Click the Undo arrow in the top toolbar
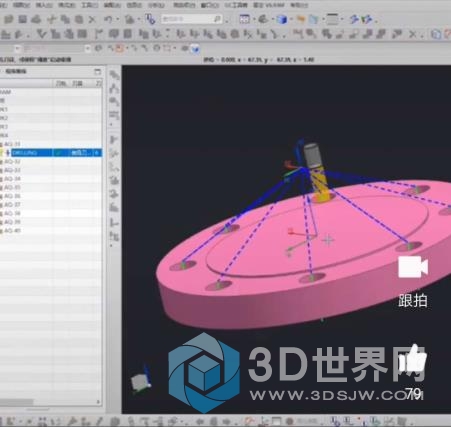This screenshot has width=451, height=427. tap(108, 20)
